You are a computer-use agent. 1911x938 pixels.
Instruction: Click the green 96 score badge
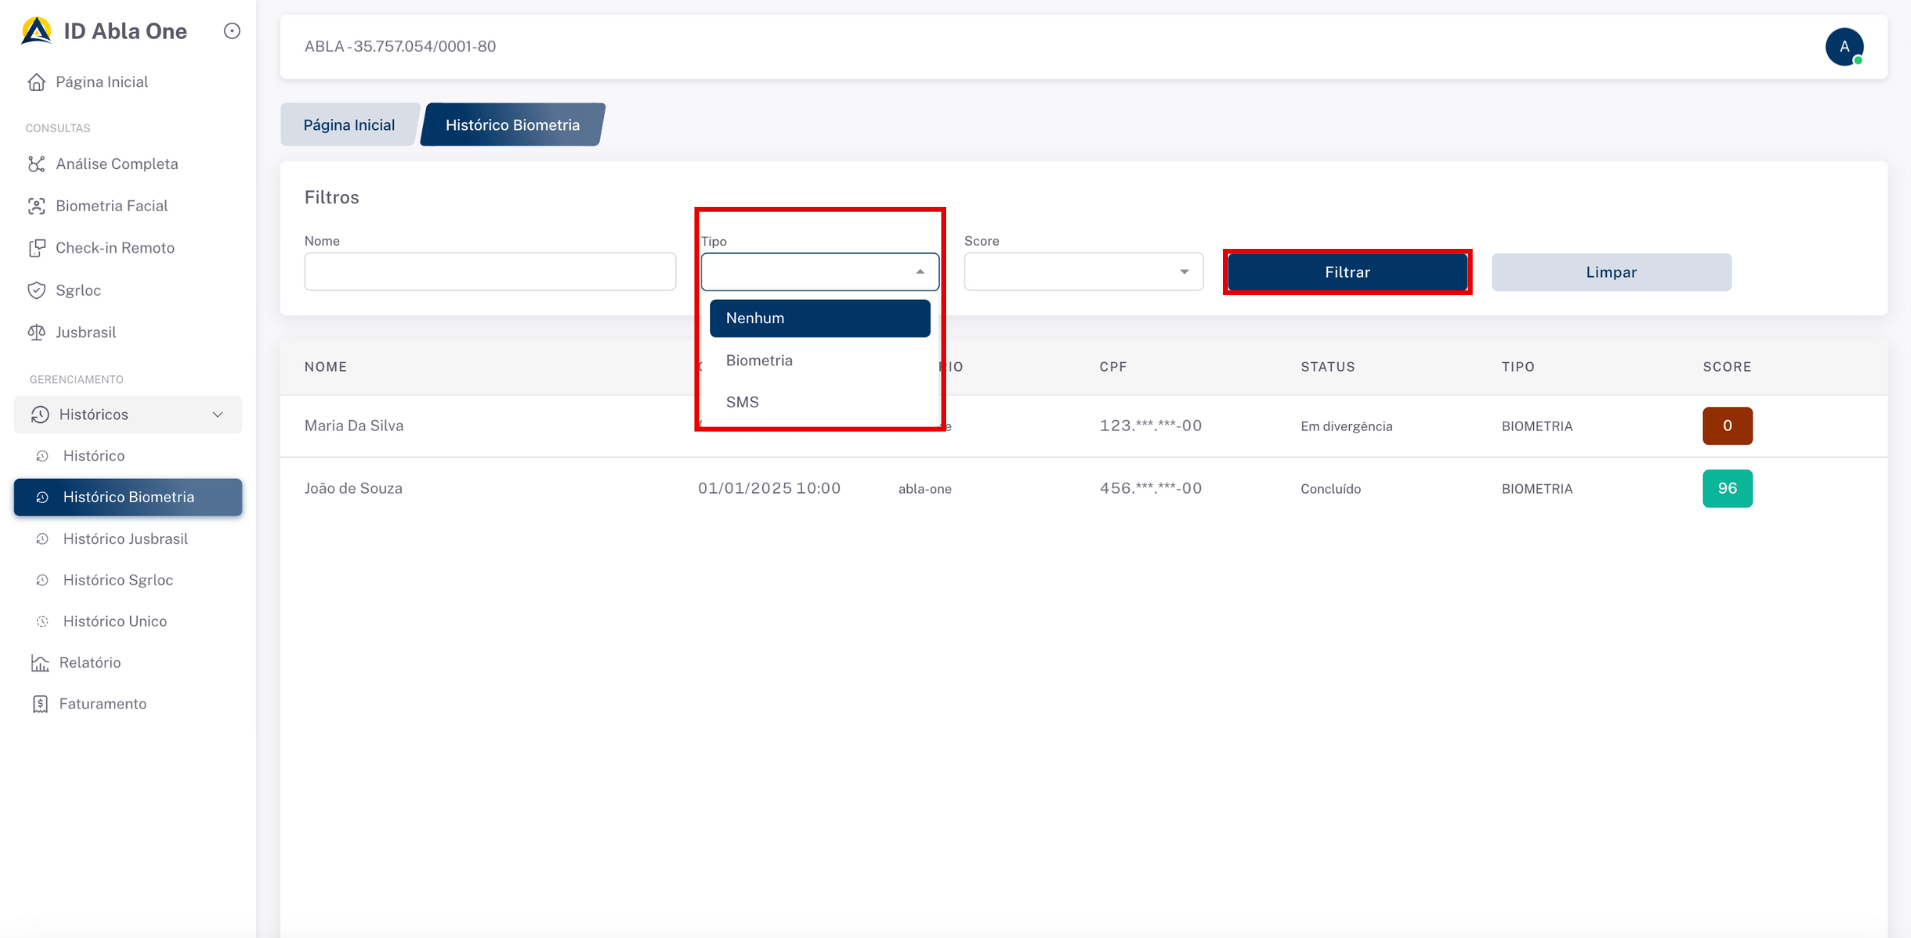coord(1727,489)
